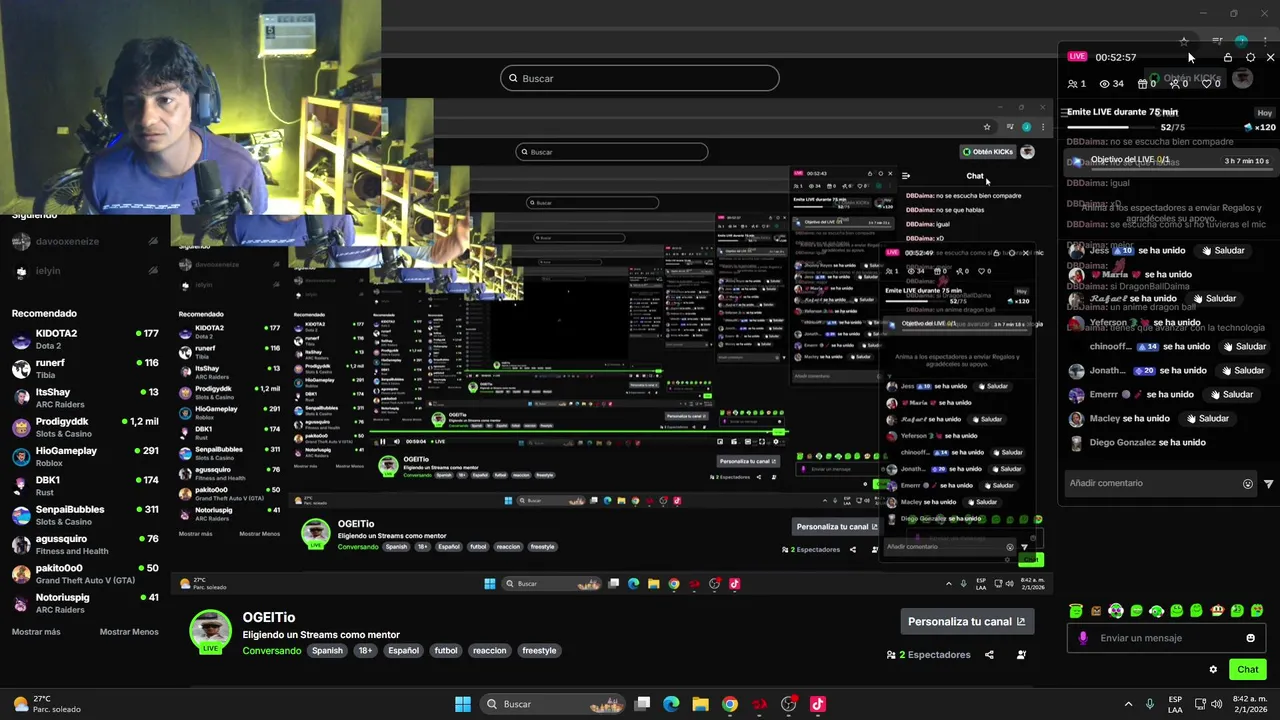Open KIDOTA2 recommended channel
The image size is (1280, 720).
tap(85, 339)
